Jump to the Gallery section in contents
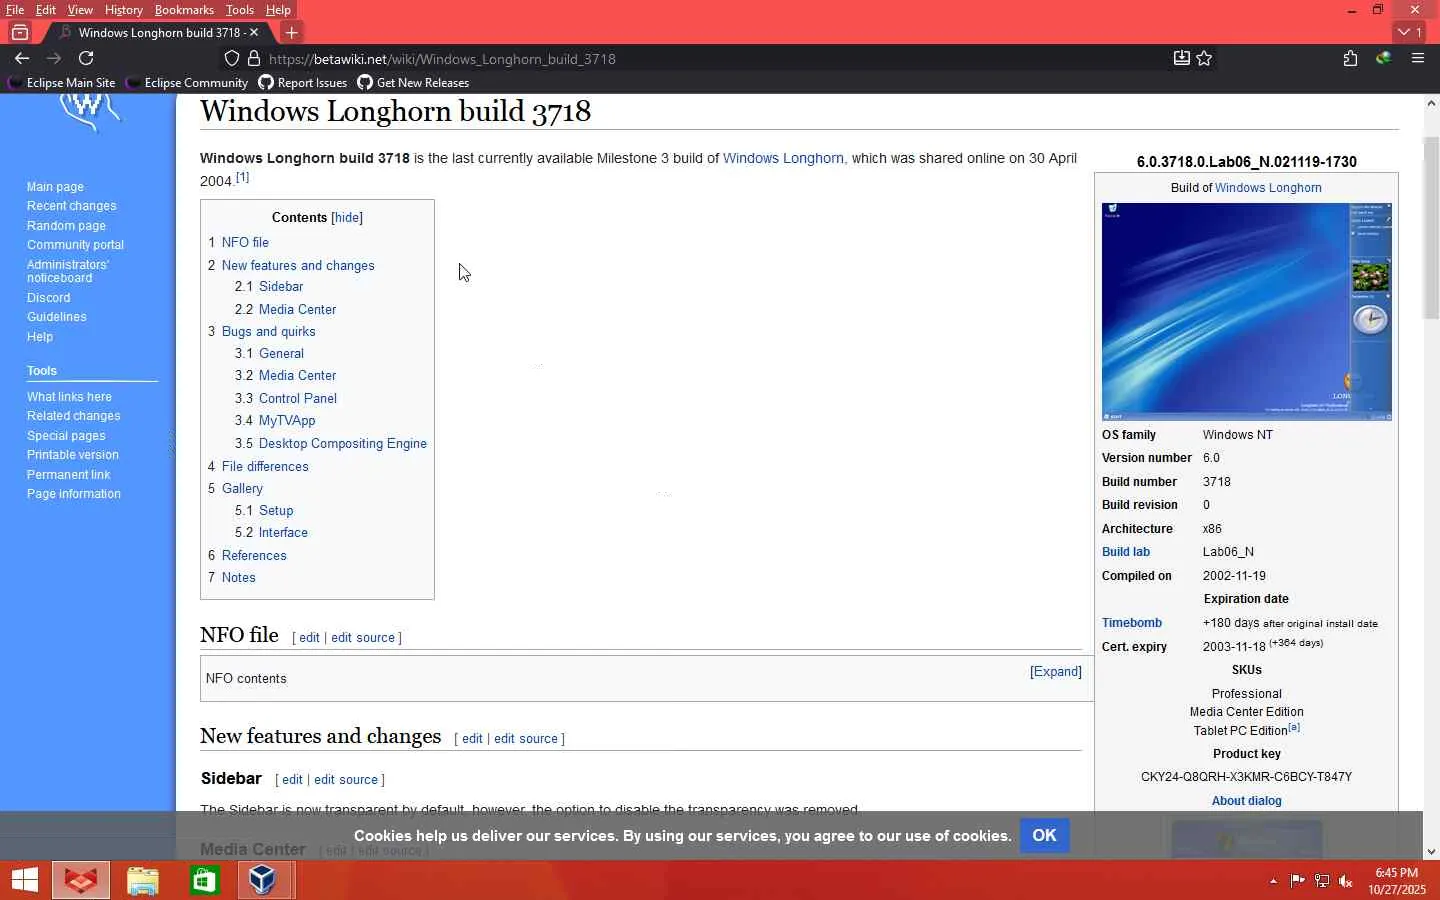 point(242,488)
